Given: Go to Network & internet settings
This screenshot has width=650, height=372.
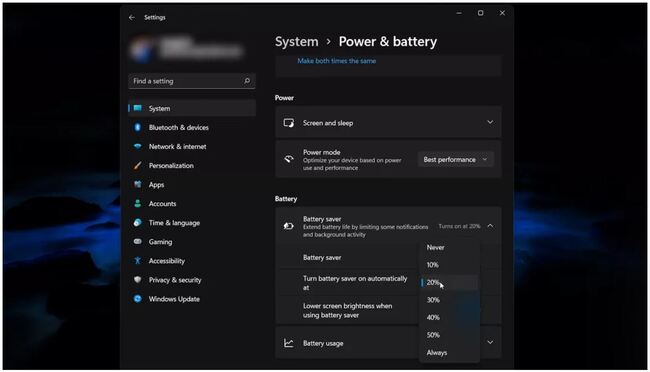Looking at the screenshot, I should pos(192,146).
